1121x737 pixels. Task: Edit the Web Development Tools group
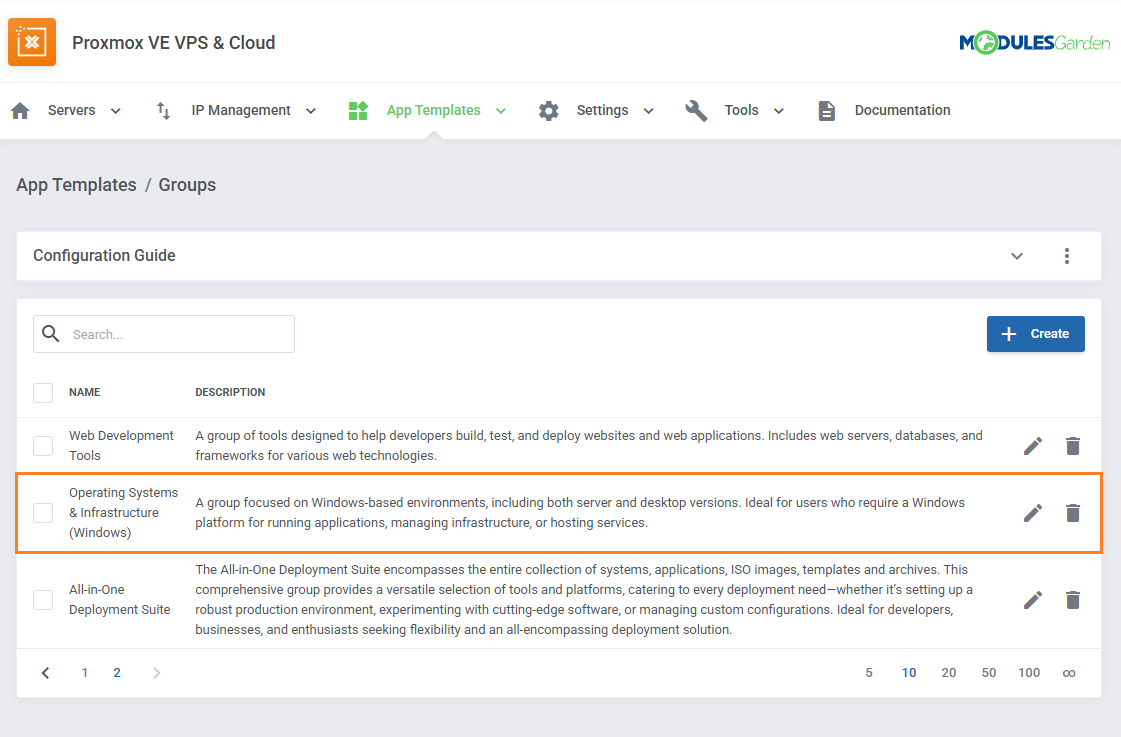click(x=1032, y=445)
